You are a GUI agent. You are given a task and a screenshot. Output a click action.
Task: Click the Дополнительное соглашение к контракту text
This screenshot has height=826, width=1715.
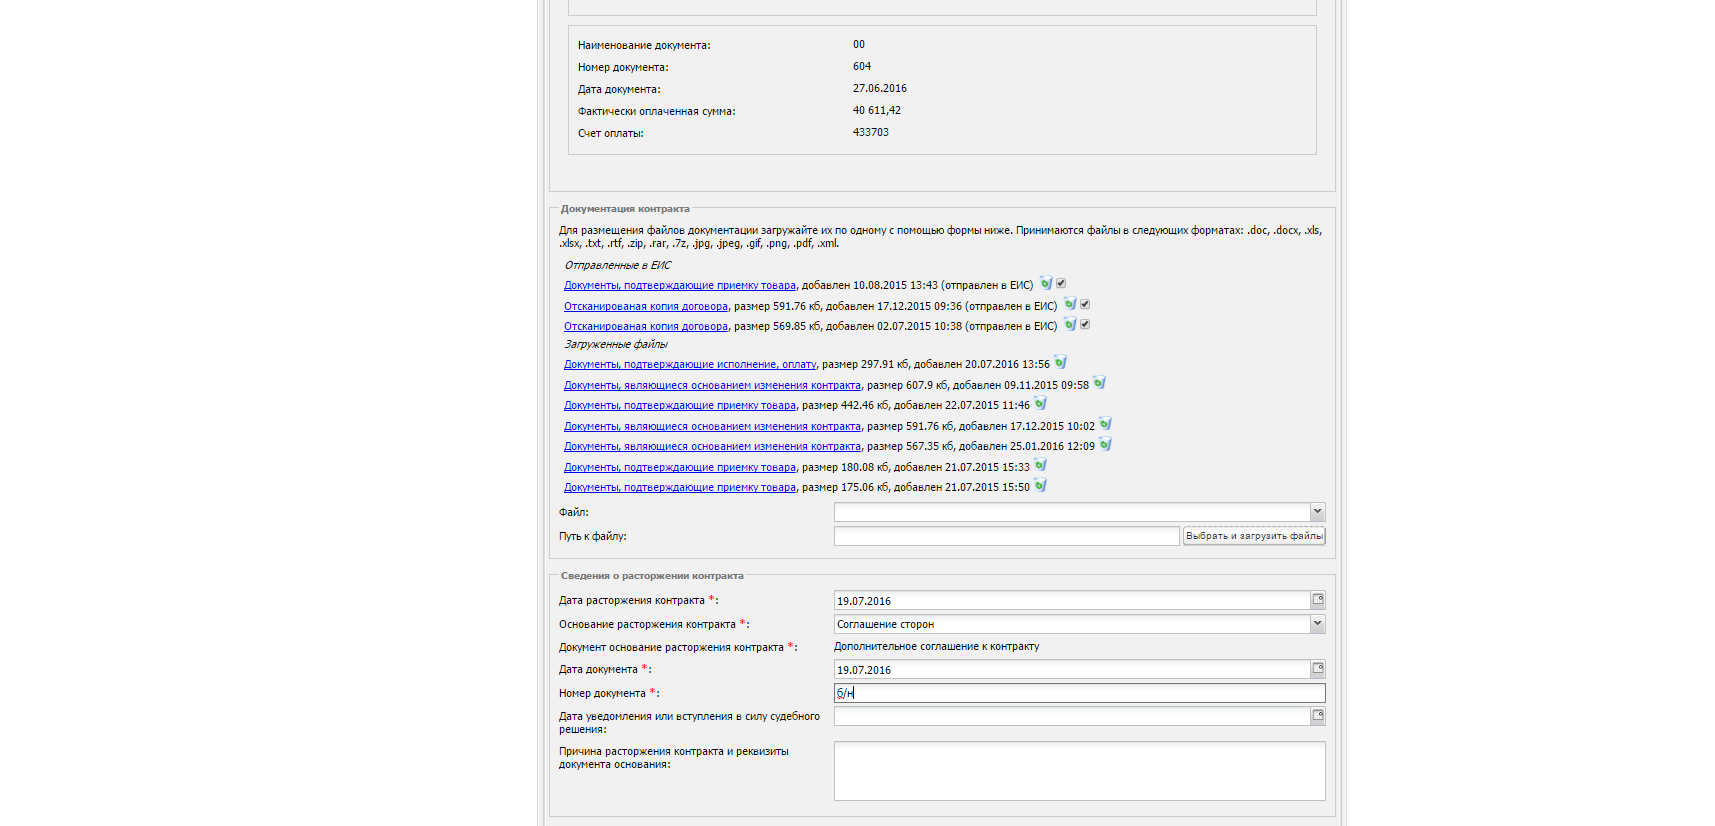tap(937, 647)
